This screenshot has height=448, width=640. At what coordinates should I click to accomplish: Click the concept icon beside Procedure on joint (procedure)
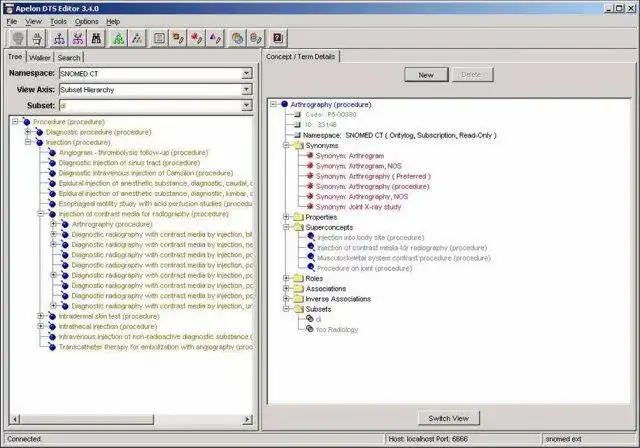pos(311,268)
